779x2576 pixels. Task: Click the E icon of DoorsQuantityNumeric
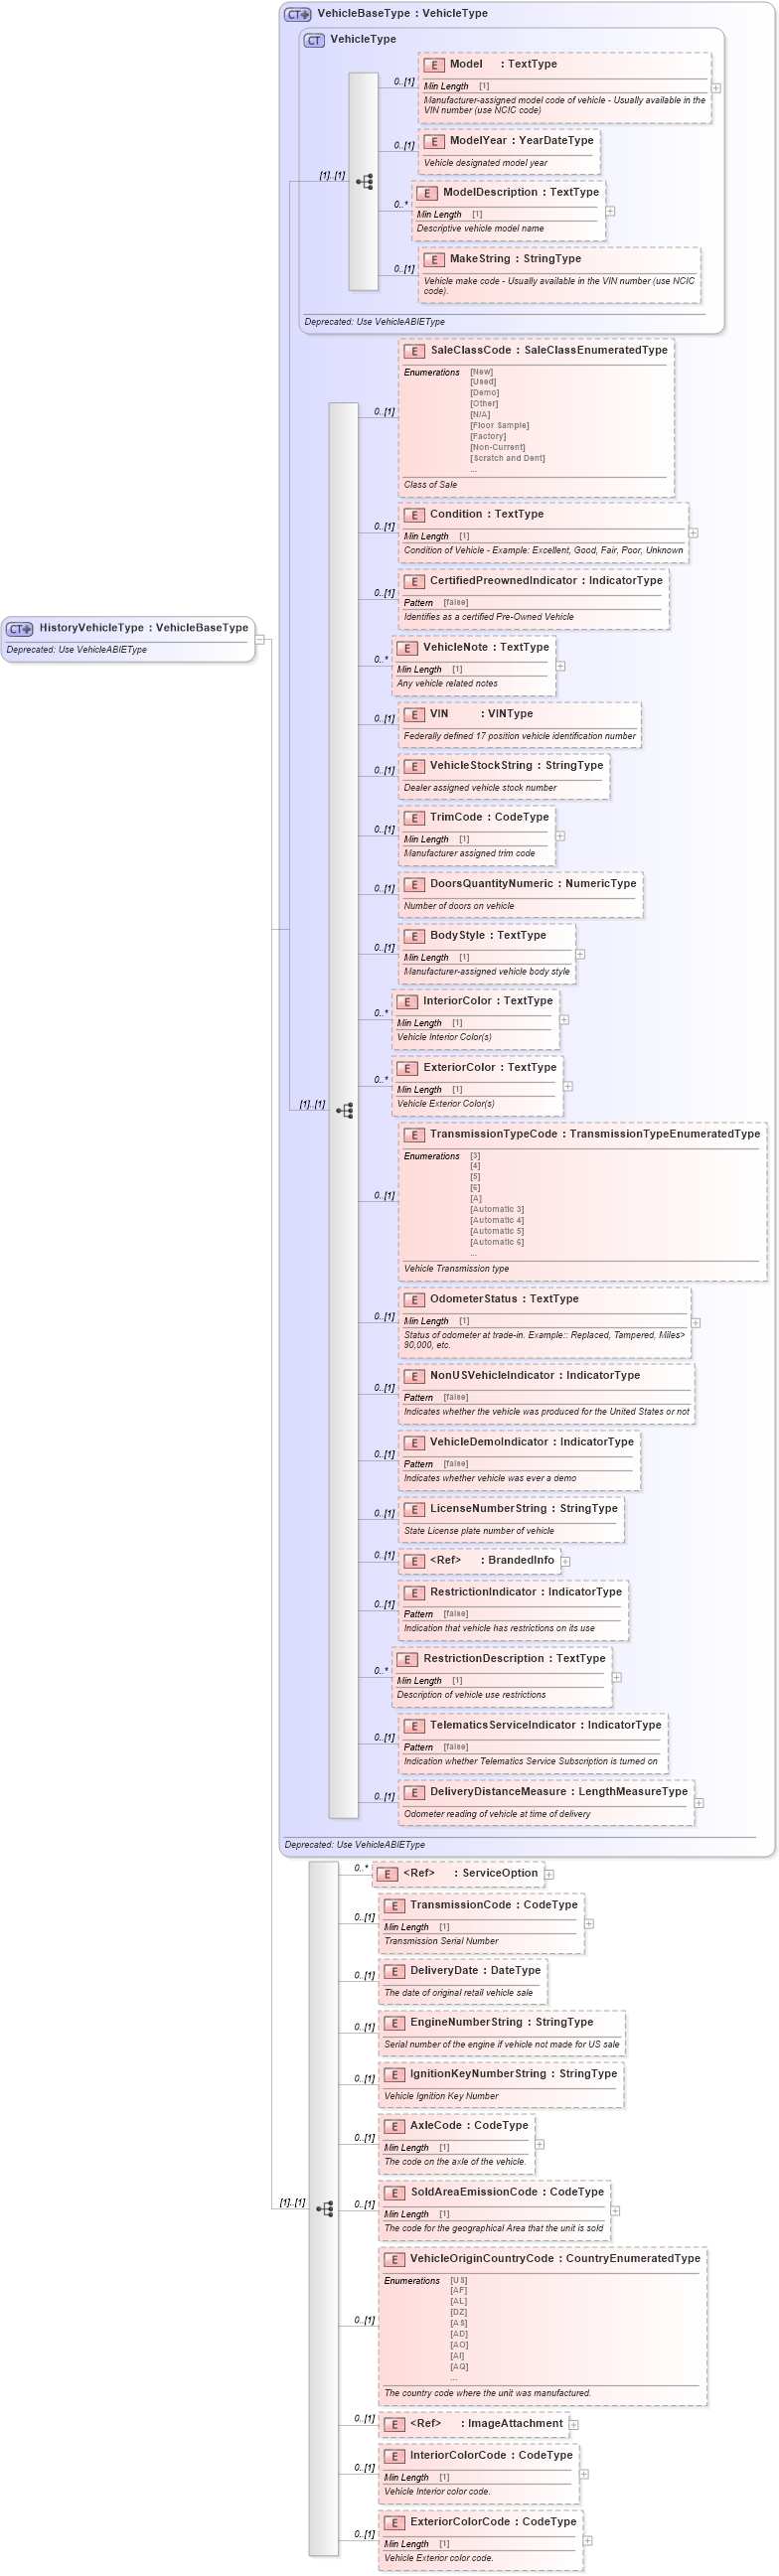(414, 884)
